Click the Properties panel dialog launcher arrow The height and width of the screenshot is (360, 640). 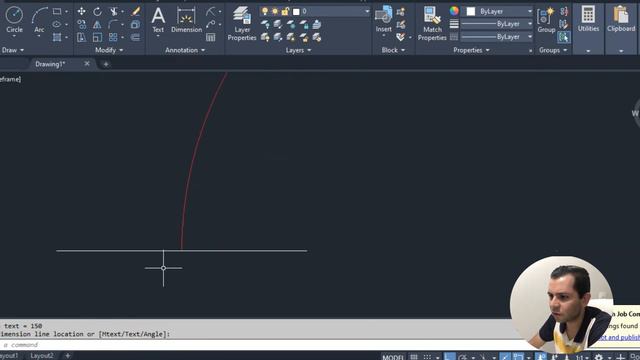point(530,51)
